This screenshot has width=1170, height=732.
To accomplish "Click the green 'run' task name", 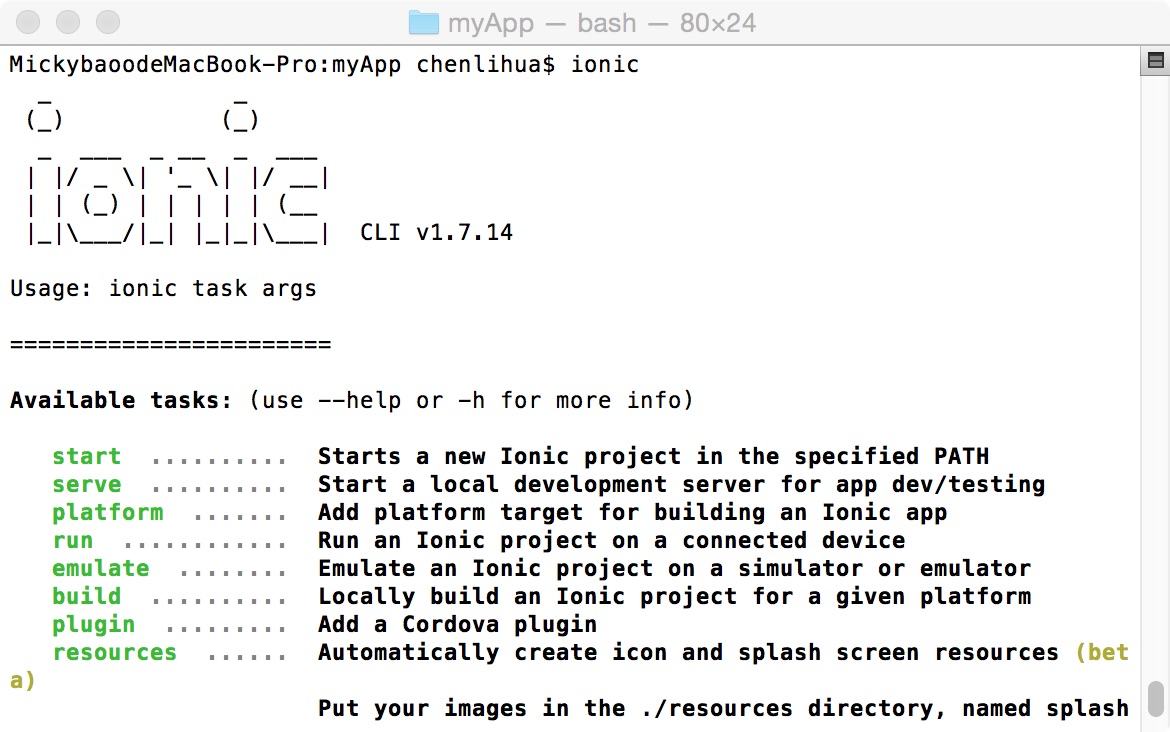I will [x=72, y=540].
